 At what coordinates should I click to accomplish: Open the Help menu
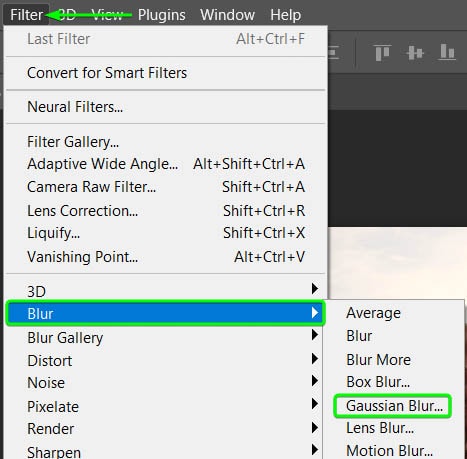point(285,15)
